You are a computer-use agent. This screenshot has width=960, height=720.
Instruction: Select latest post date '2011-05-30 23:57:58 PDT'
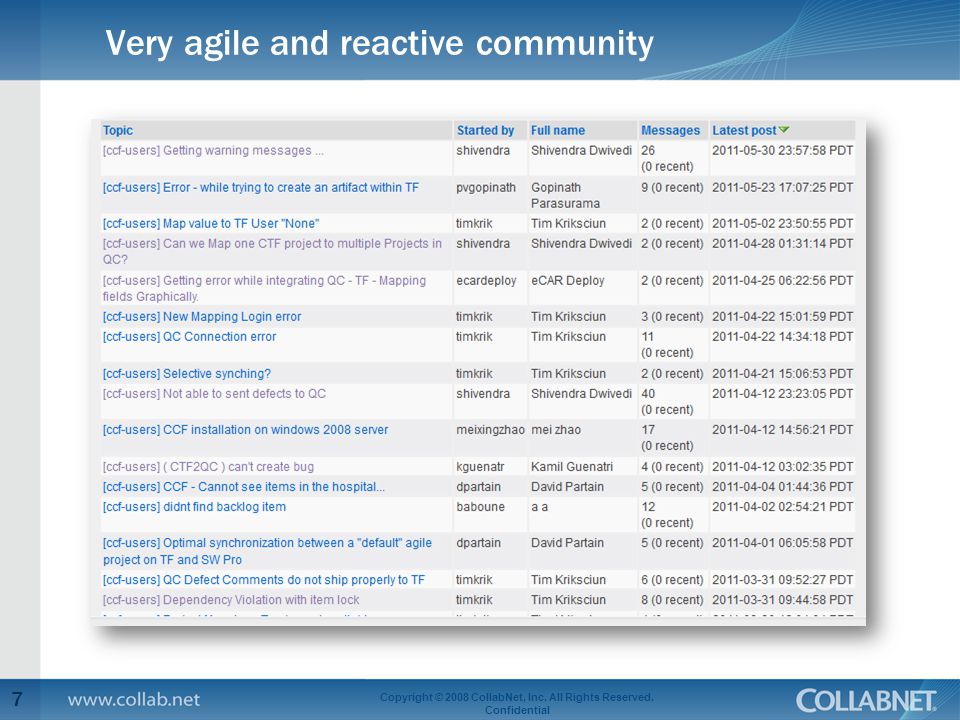(x=782, y=151)
